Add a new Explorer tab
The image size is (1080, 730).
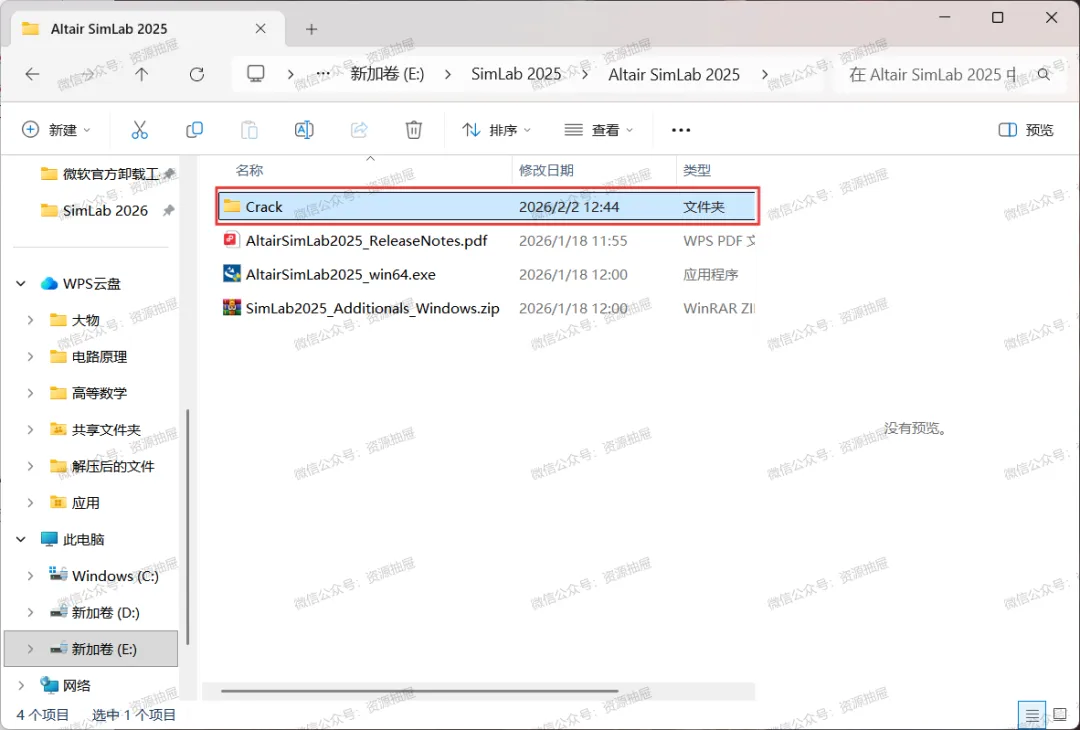point(311,29)
